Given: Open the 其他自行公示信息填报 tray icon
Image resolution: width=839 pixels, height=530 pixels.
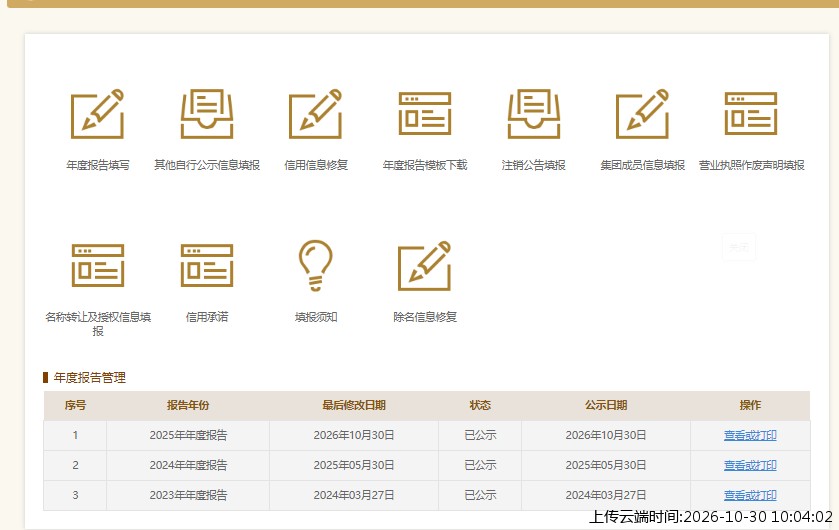Looking at the screenshot, I should [207, 113].
